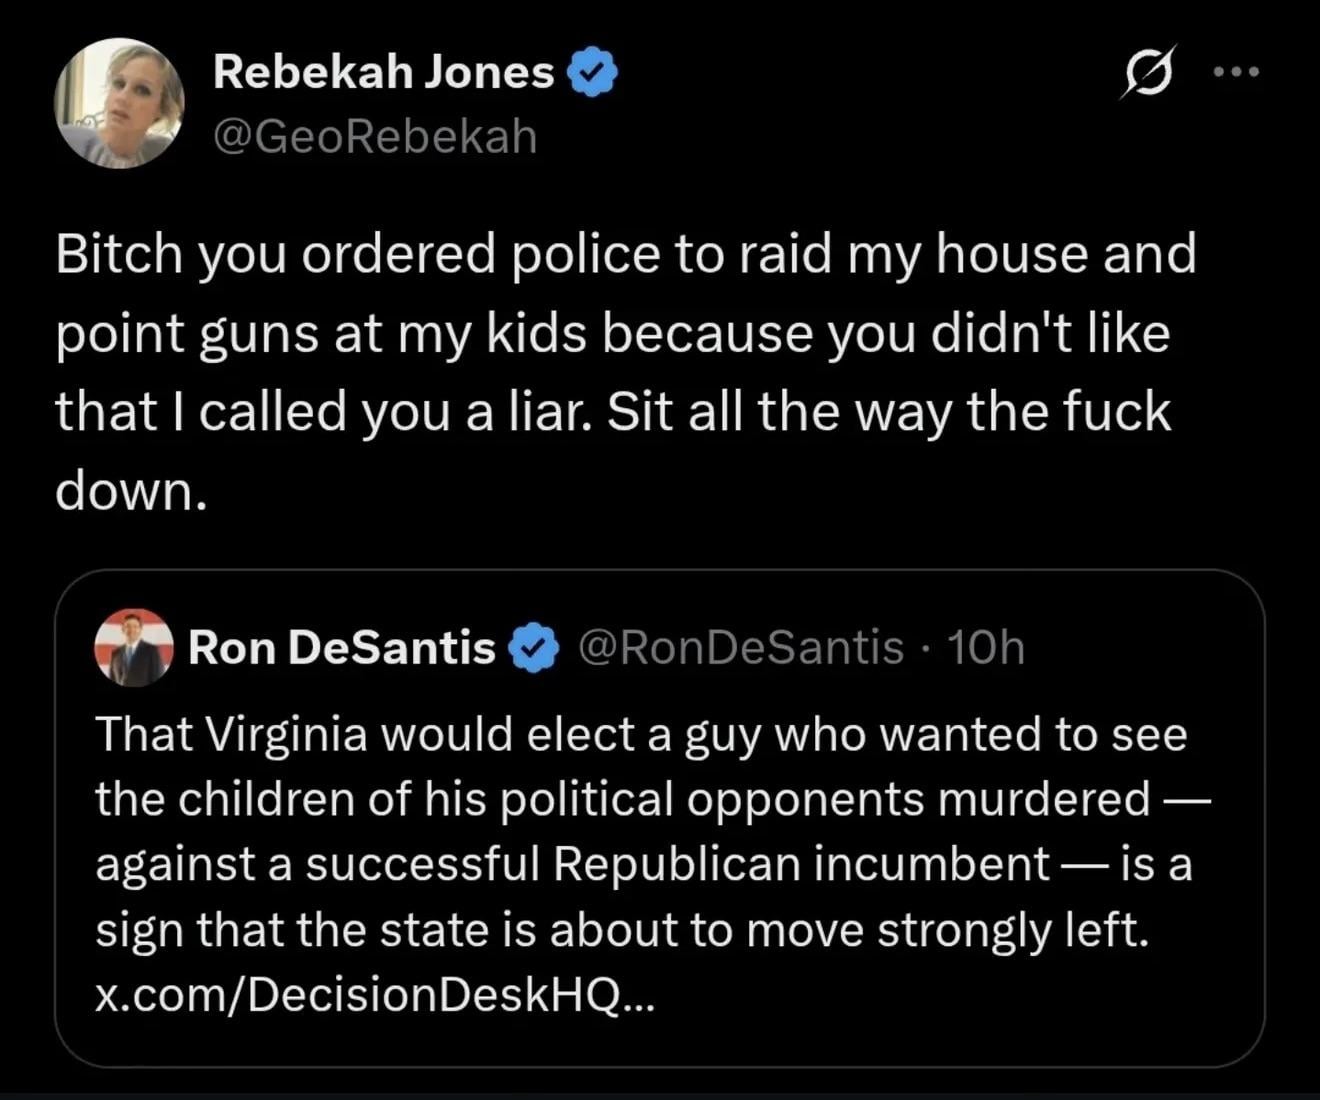Open the Grok slashed-circle icon
The width and height of the screenshot is (1320, 1100).
[1148, 72]
